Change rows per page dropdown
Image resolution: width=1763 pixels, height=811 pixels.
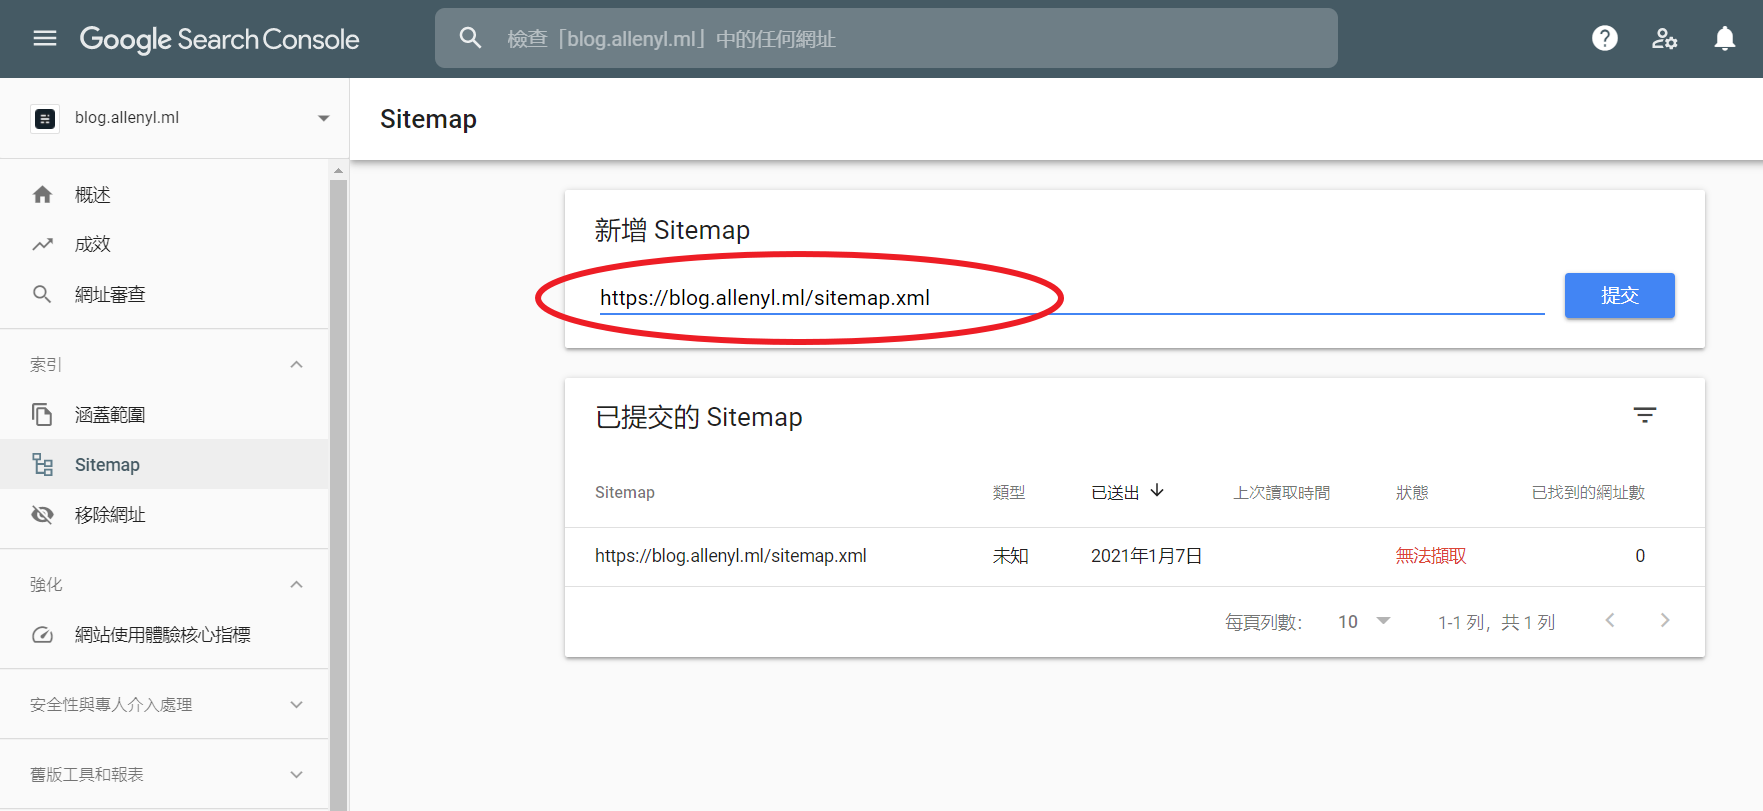(1364, 622)
